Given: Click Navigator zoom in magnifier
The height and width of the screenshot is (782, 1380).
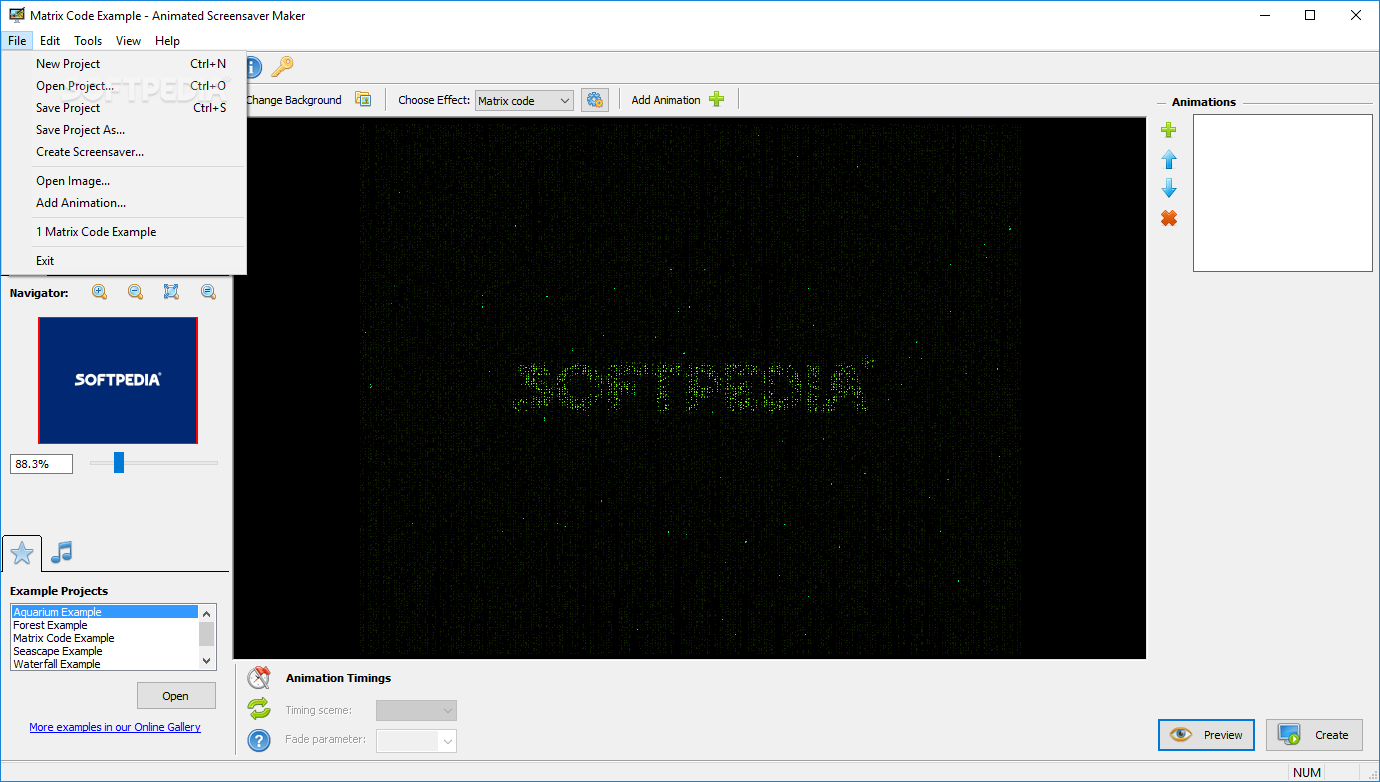Looking at the screenshot, I should click(x=99, y=292).
